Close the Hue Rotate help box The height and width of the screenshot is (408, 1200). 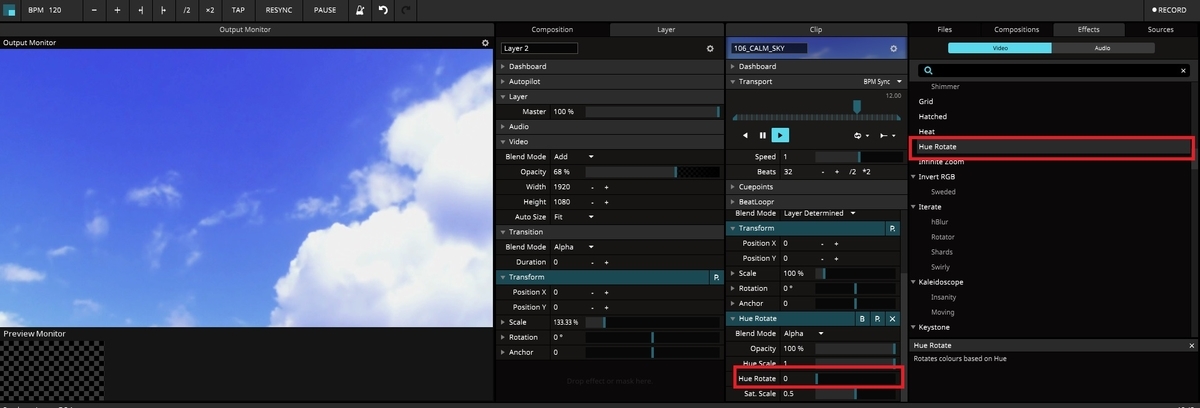[x=1191, y=345]
